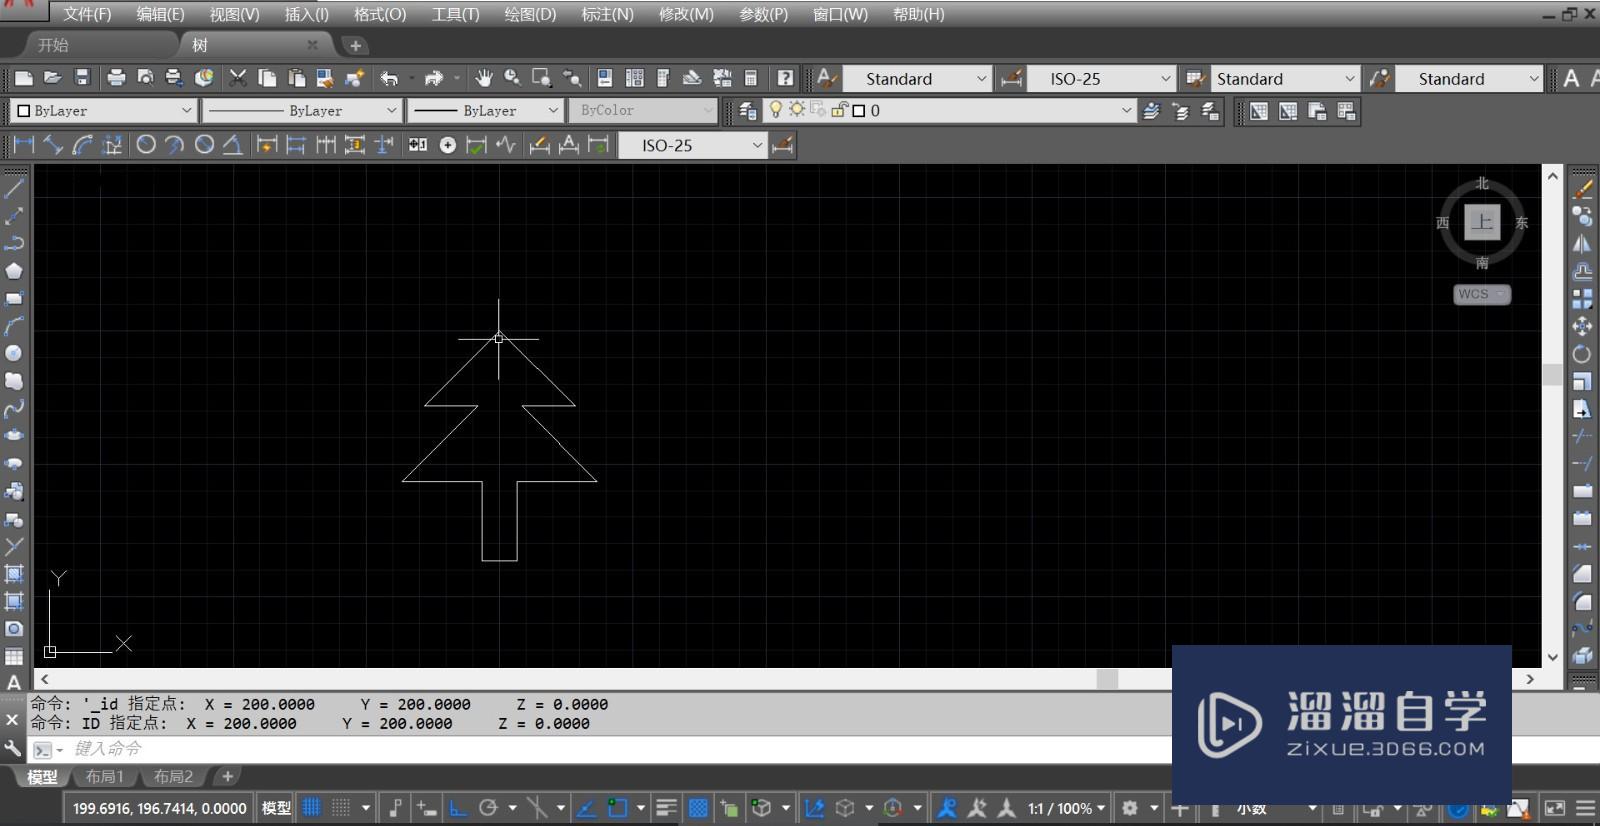Viewport: 1600px width, 826px height.
Task: Click the Cut scissors icon
Action: (x=238, y=78)
